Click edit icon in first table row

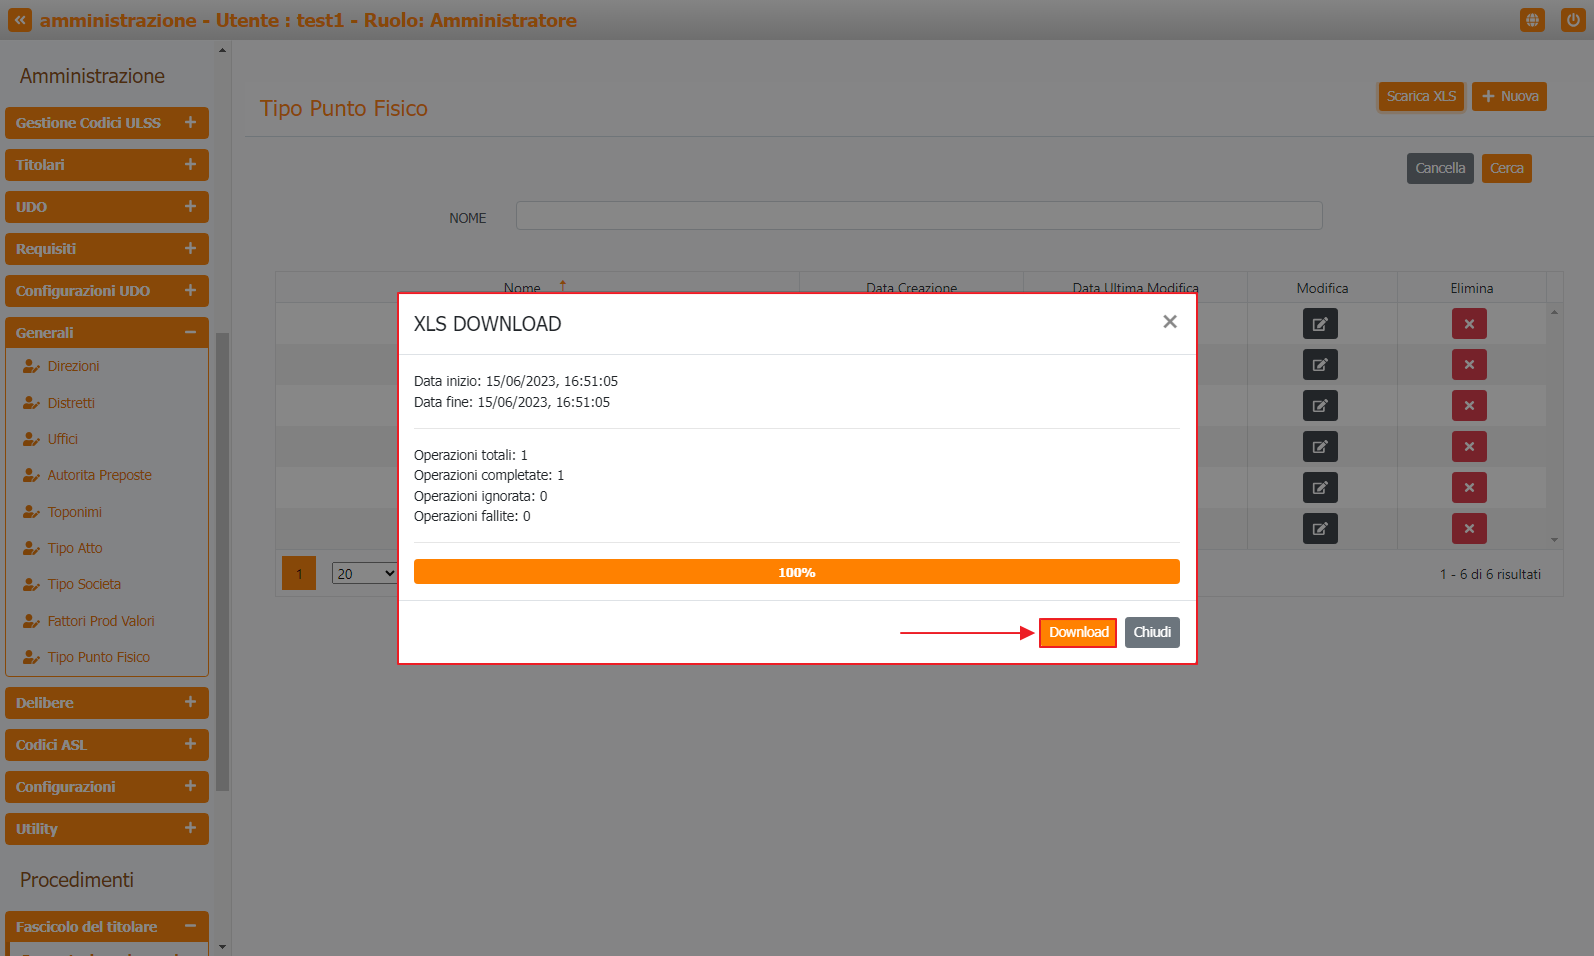point(1320,324)
